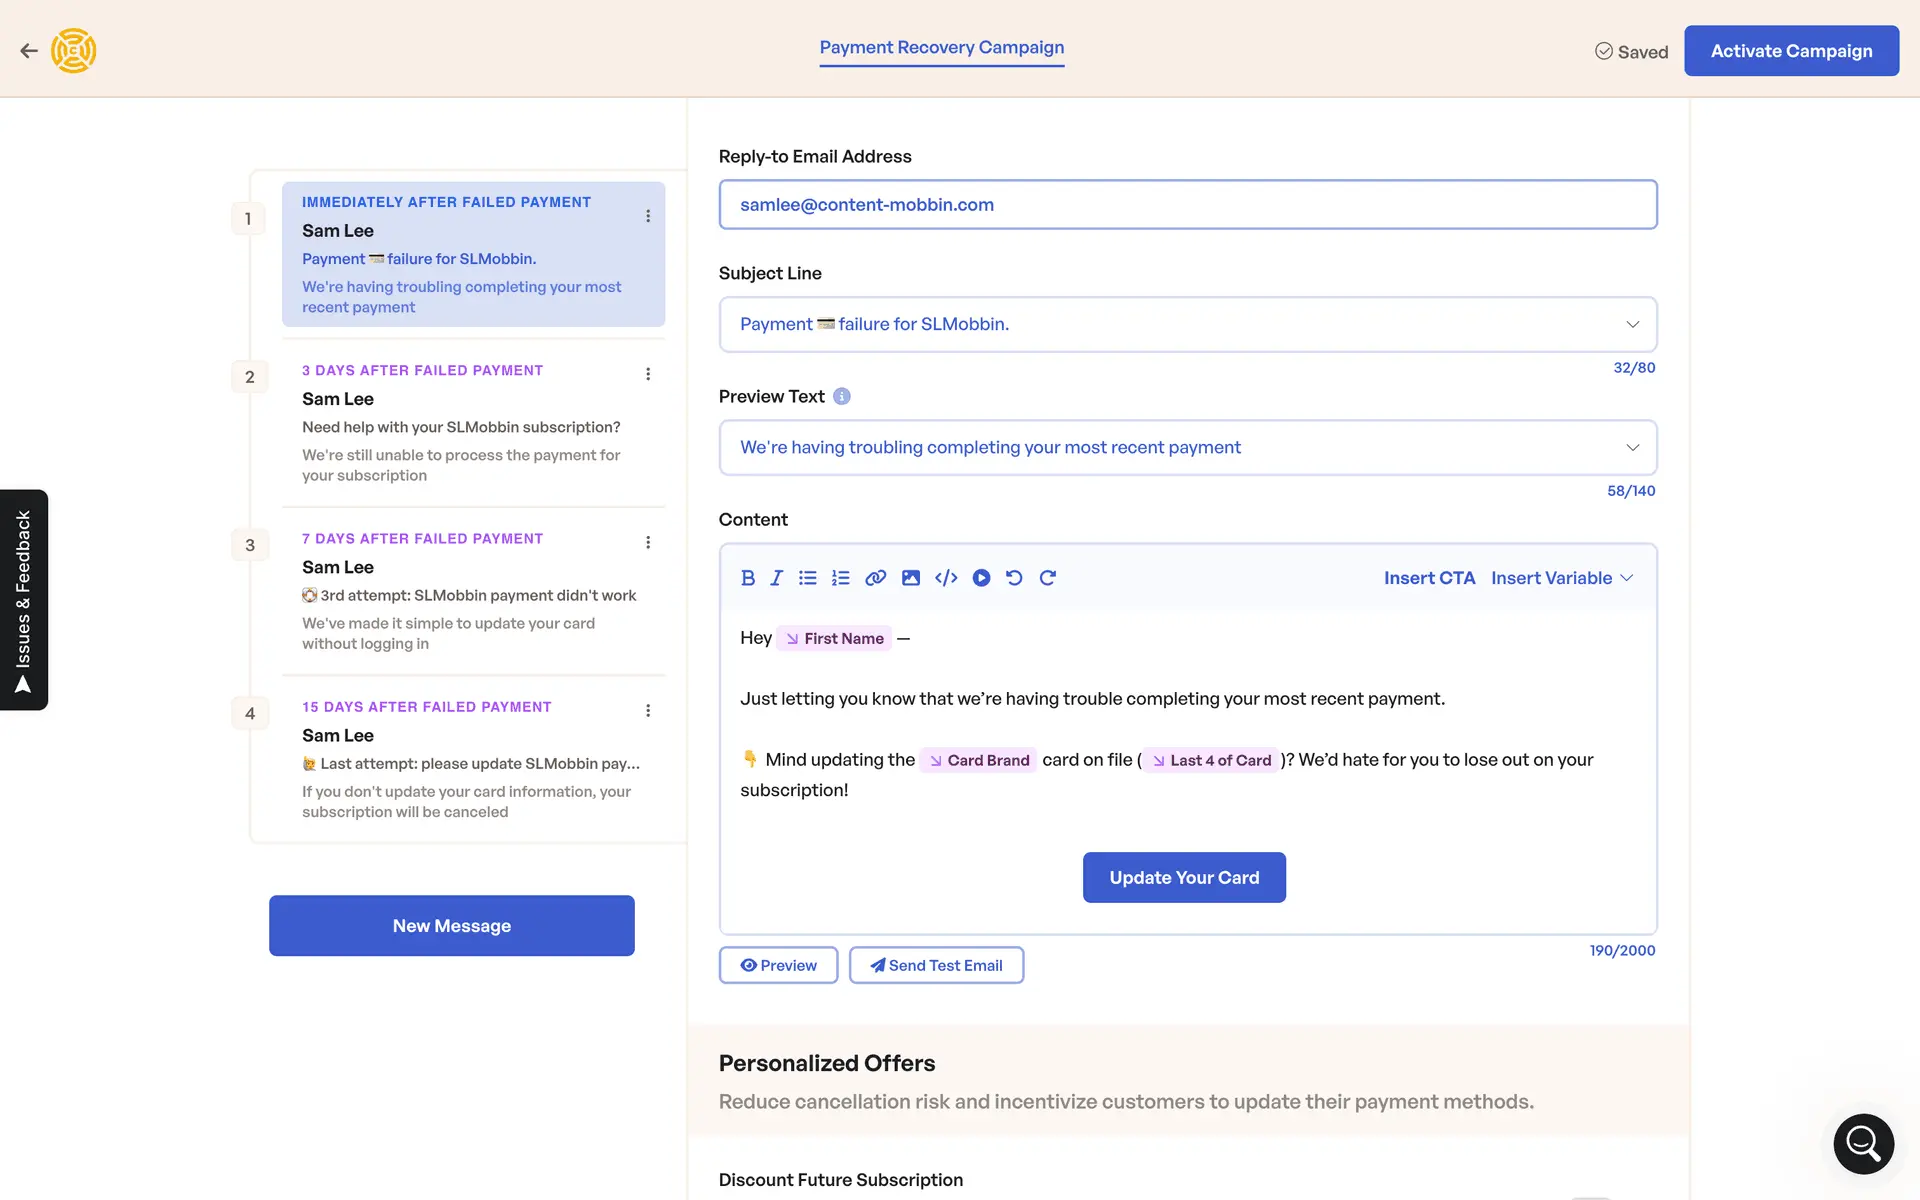This screenshot has height=1200, width=1920.
Task: Click the Activate Campaign button
Action: pos(1790,51)
